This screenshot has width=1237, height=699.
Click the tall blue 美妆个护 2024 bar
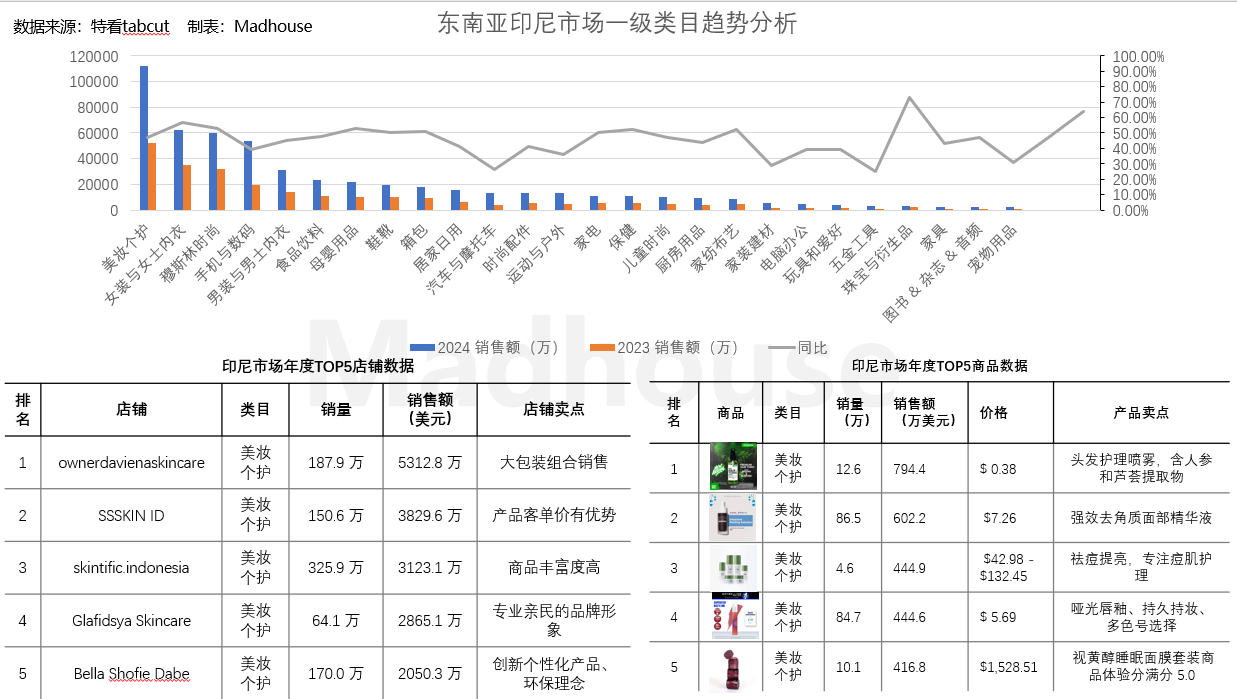[x=144, y=138]
